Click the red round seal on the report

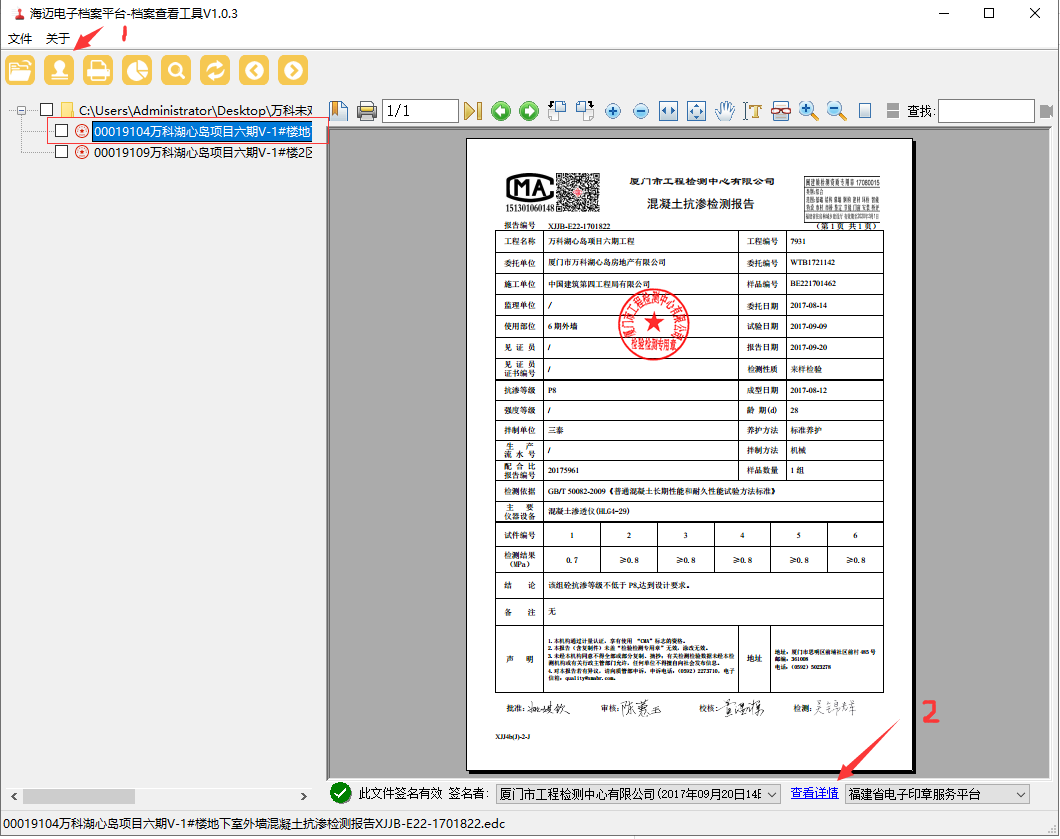click(x=654, y=323)
